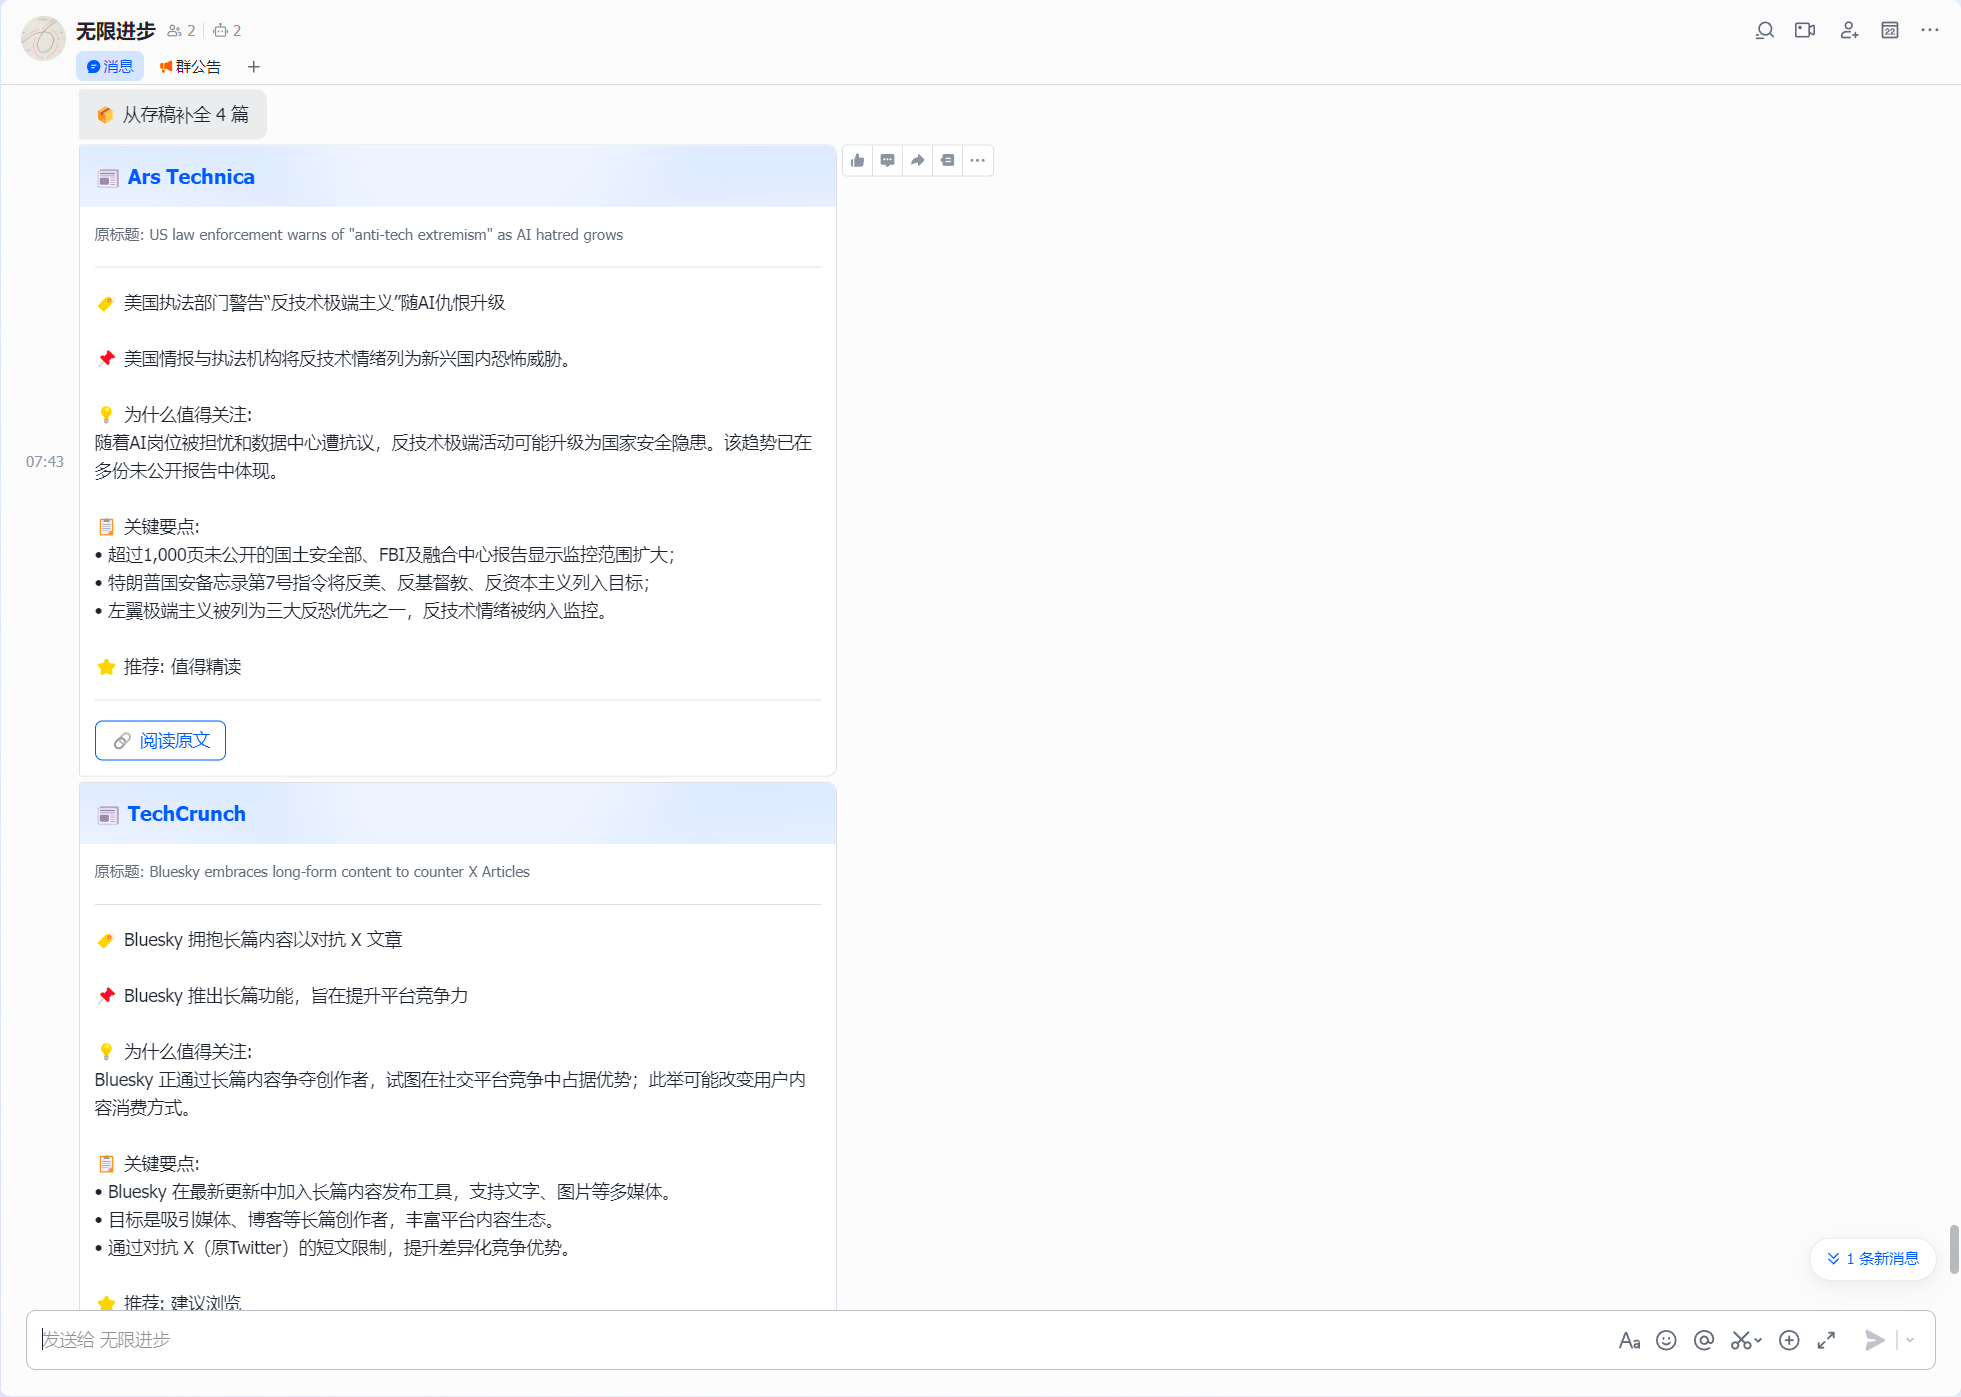The height and width of the screenshot is (1397, 1961).
Task: Open the group calendar icon
Action: [x=1890, y=30]
